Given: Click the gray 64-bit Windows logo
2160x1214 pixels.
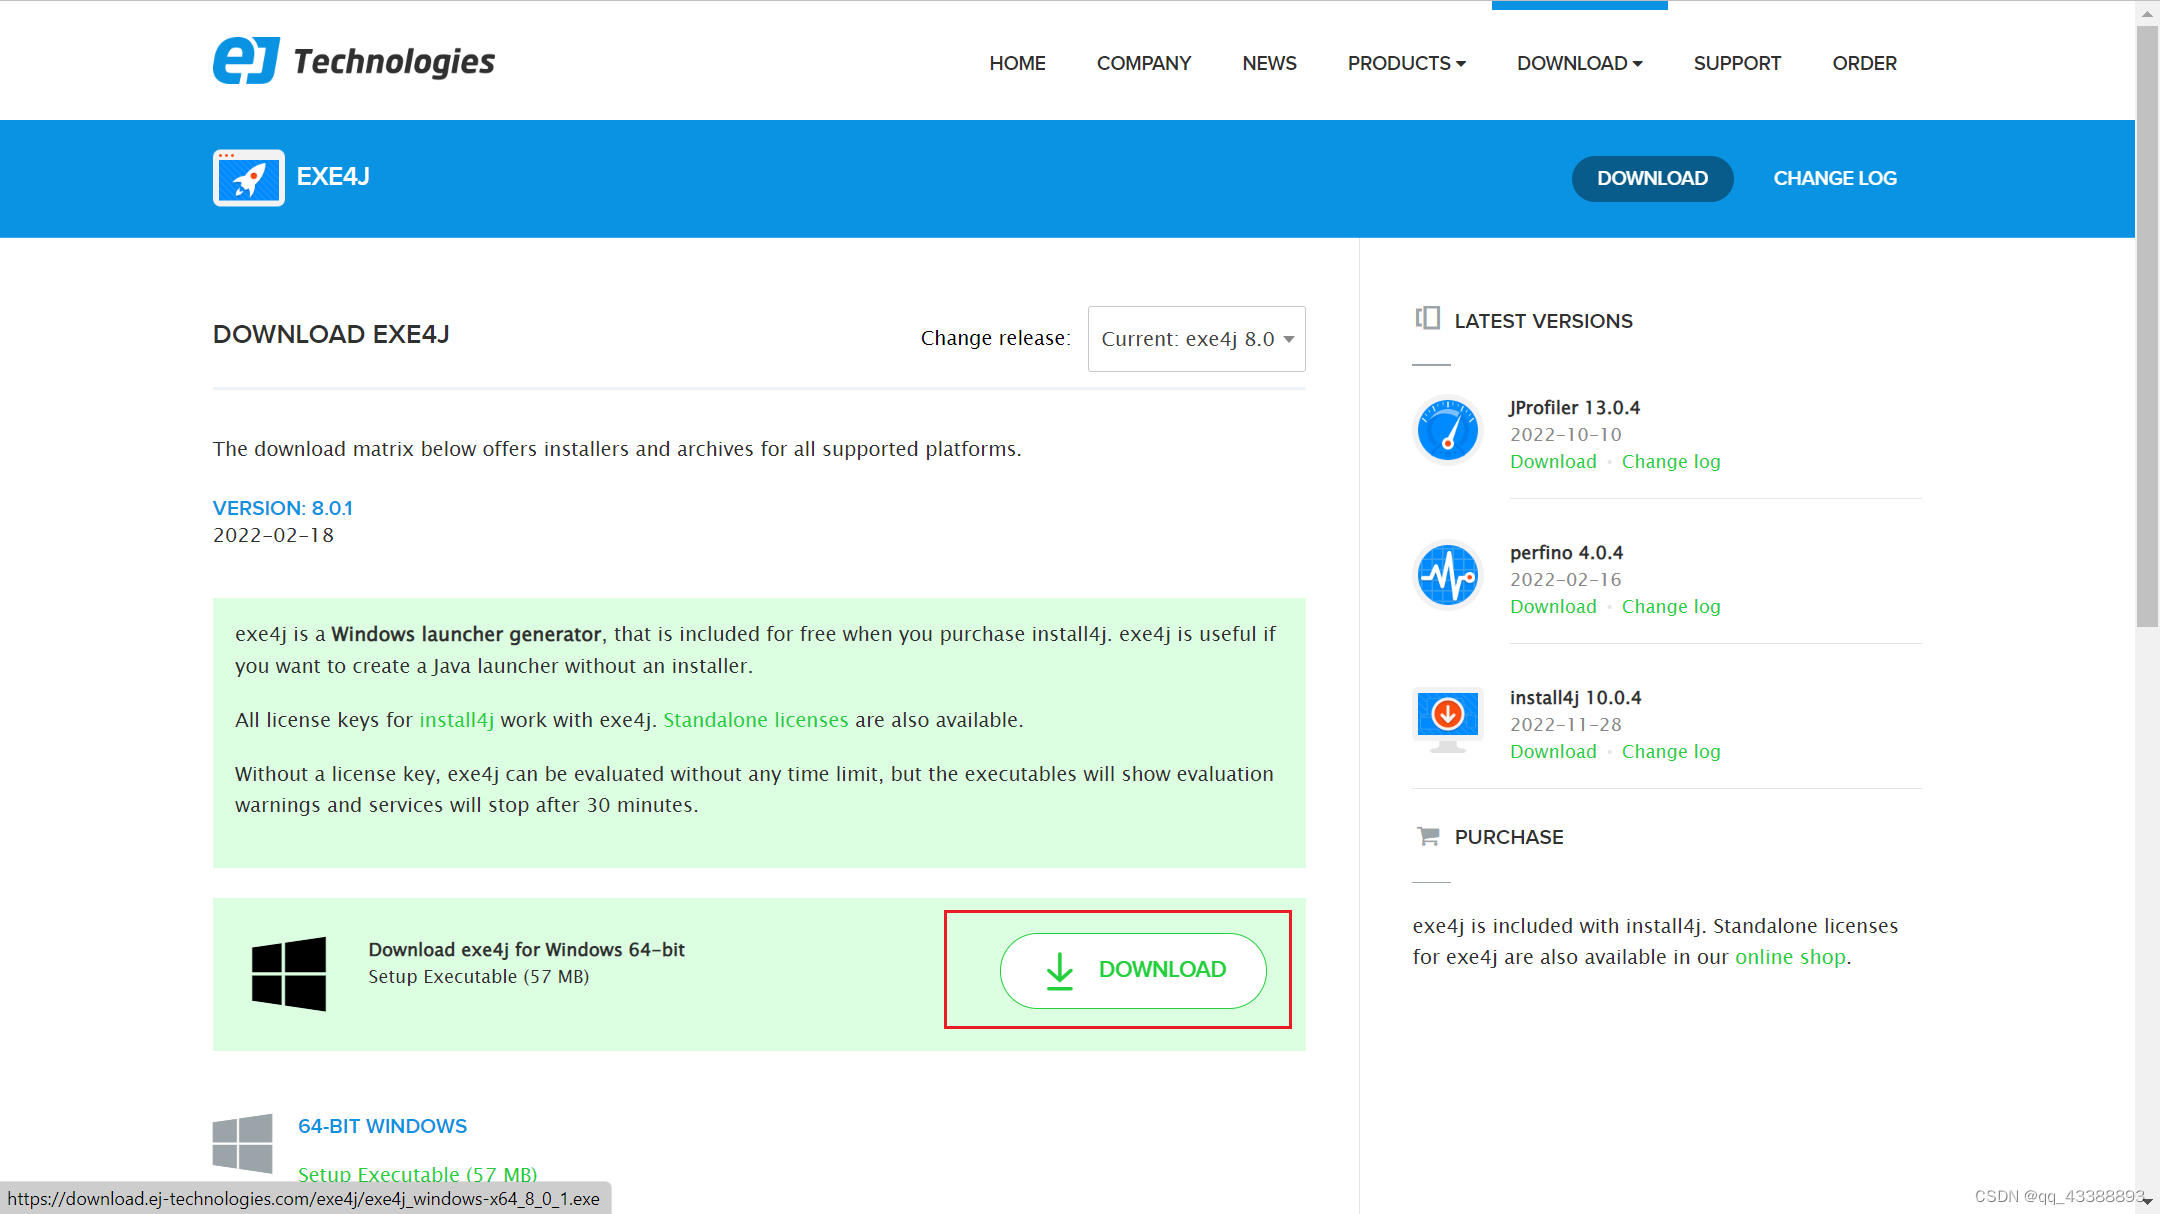Looking at the screenshot, I should click(242, 1143).
